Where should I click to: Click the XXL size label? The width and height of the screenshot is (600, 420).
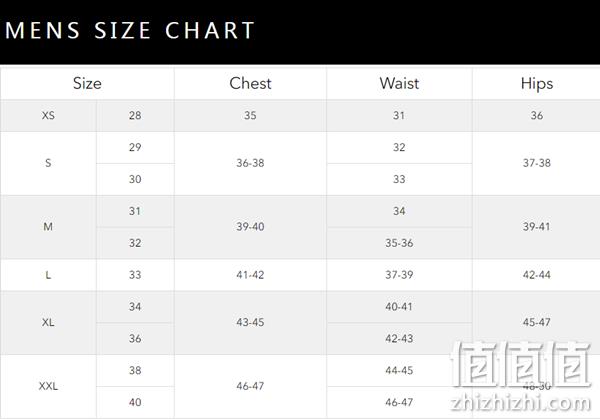(48, 386)
